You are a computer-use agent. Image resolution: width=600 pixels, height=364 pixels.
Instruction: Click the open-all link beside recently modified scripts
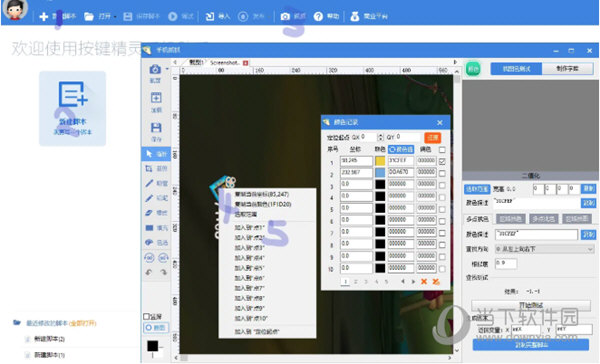83,323
